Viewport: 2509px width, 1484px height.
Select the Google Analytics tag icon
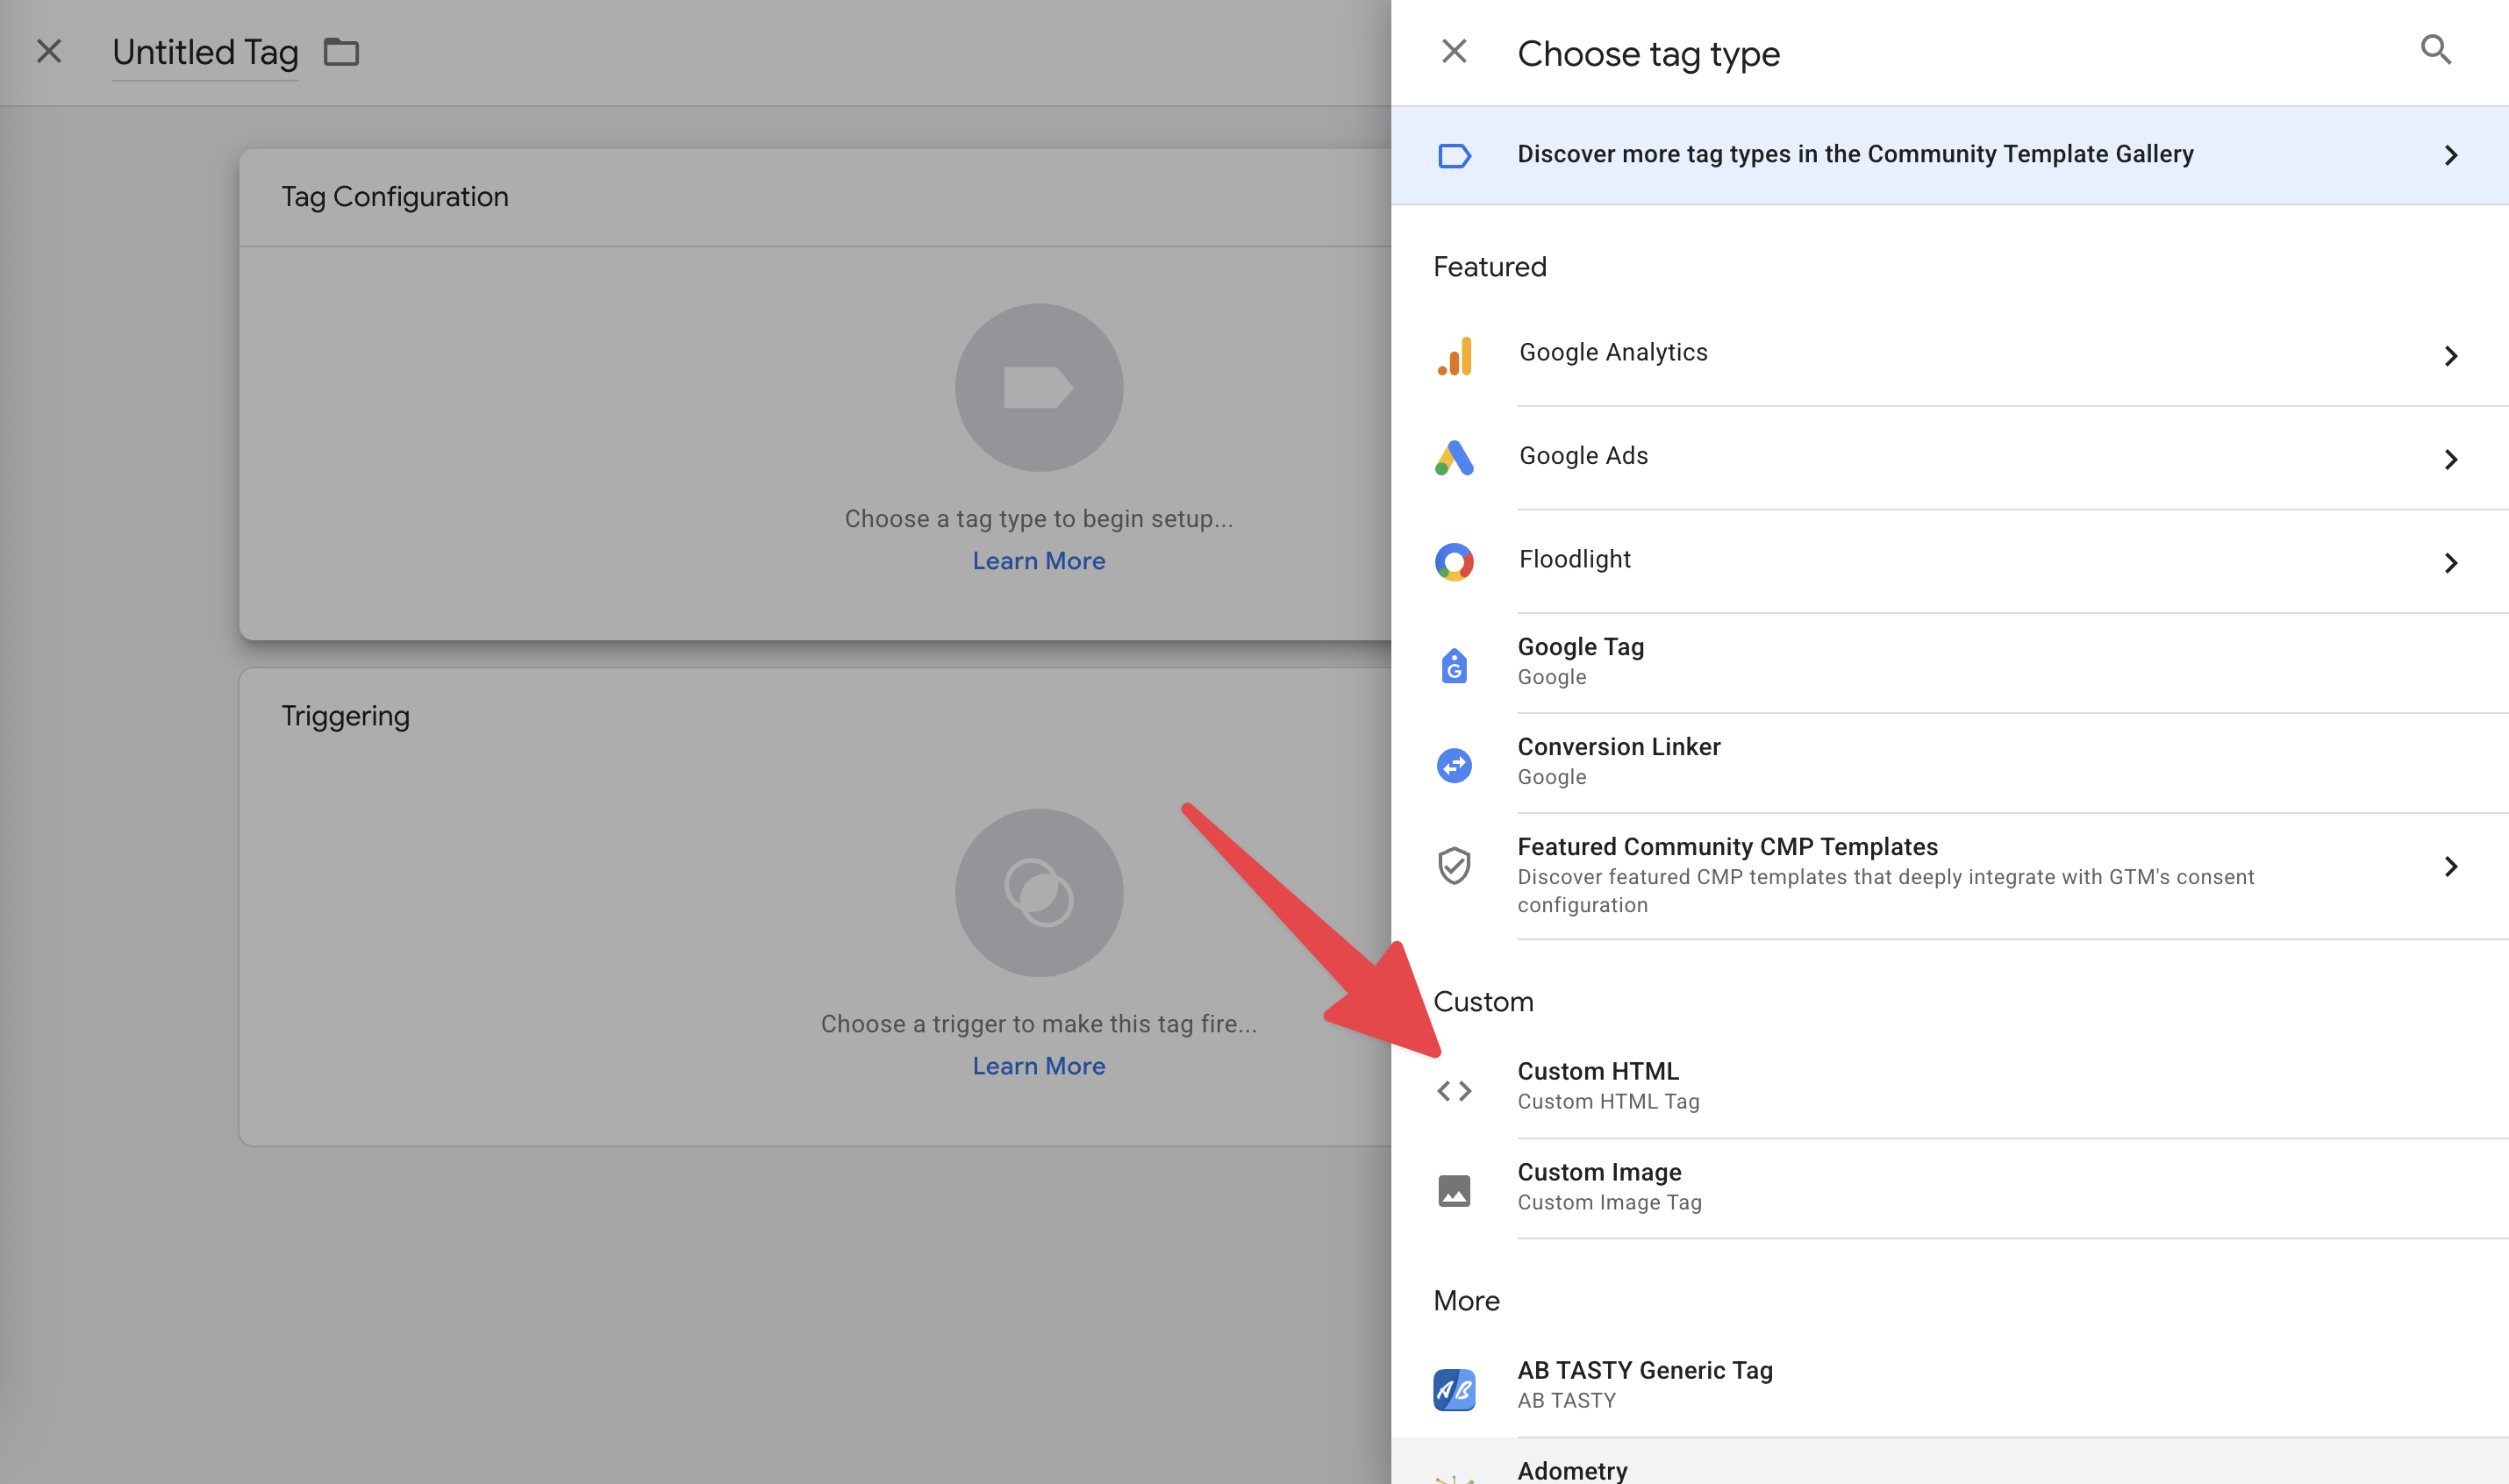pyautogui.click(x=1454, y=355)
